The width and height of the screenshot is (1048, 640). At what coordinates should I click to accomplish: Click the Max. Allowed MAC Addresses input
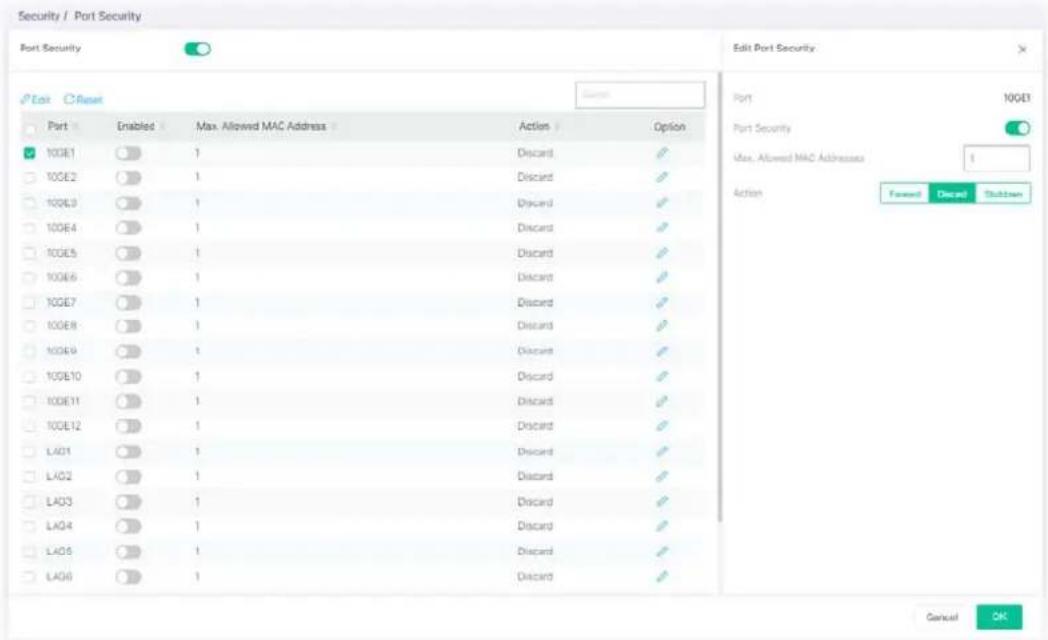[997, 158]
